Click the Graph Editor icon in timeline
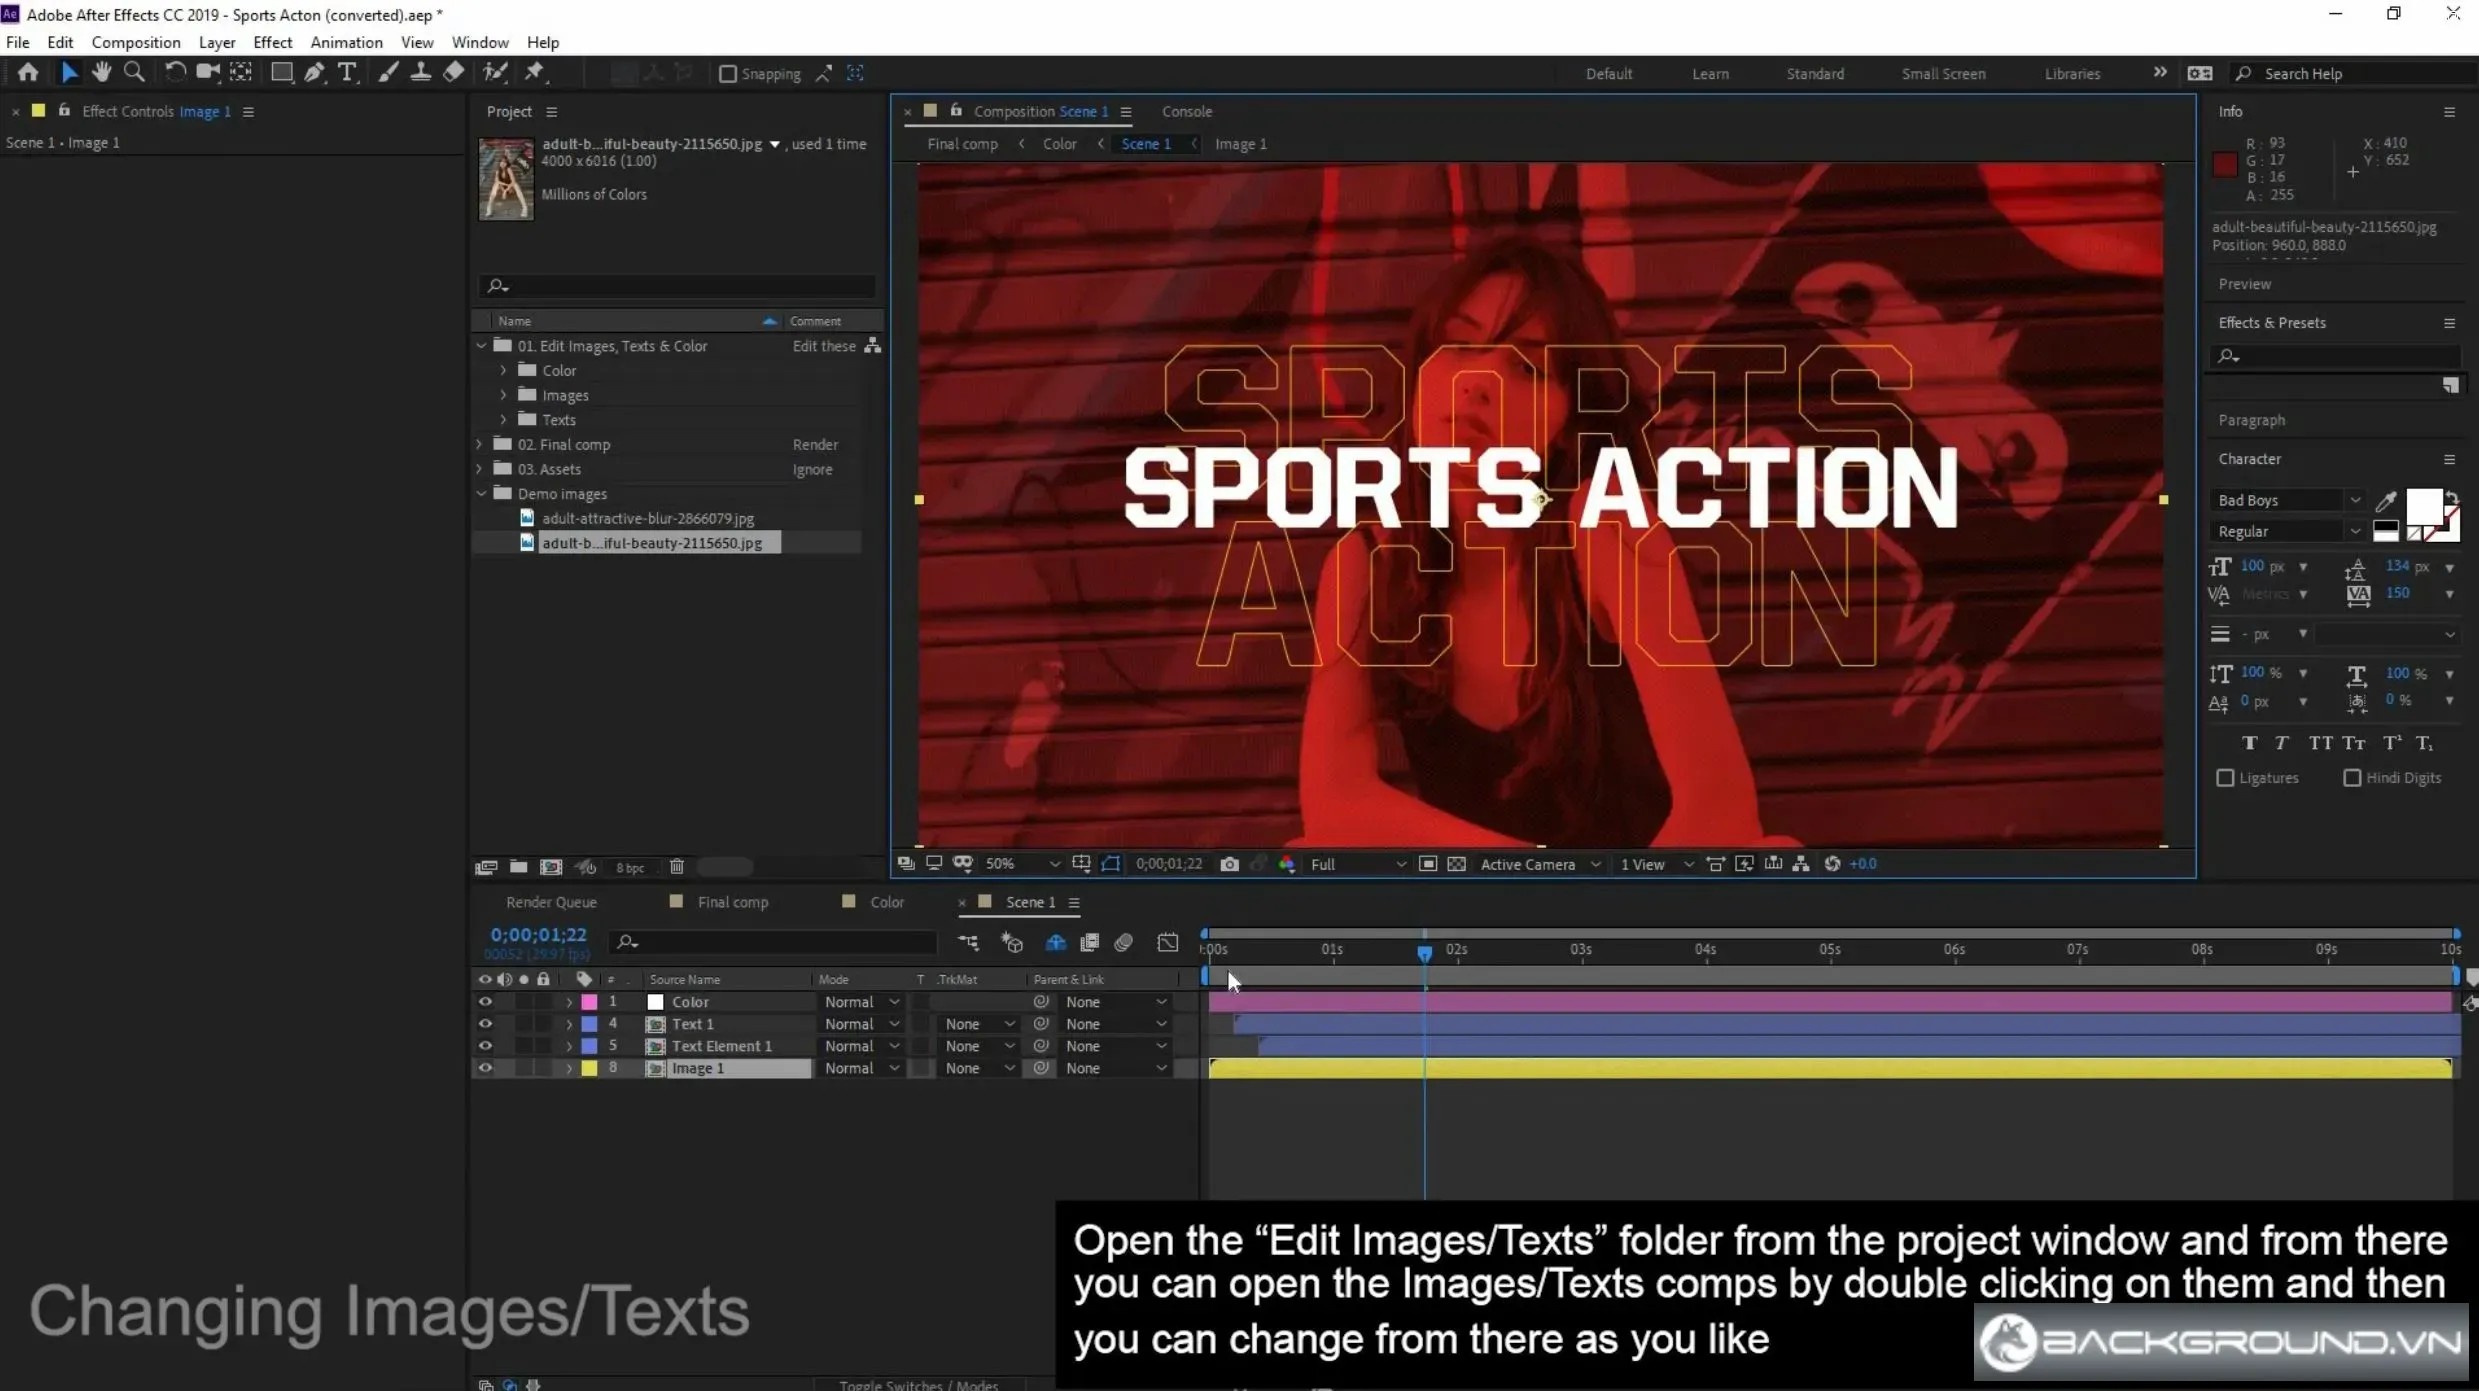This screenshot has width=2479, height=1391. pyautogui.click(x=1168, y=942)
